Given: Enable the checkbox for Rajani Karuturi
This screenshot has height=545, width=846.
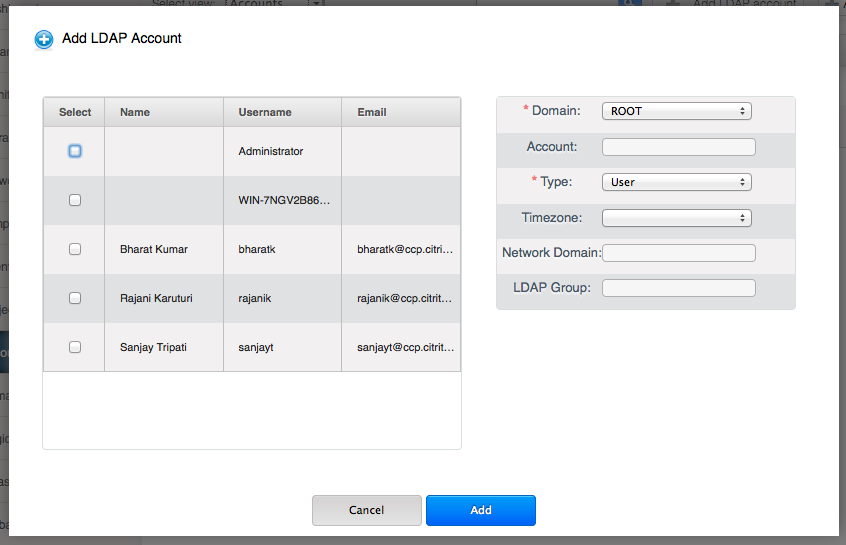Looking at the screenshot, I should tap(75, 298).
